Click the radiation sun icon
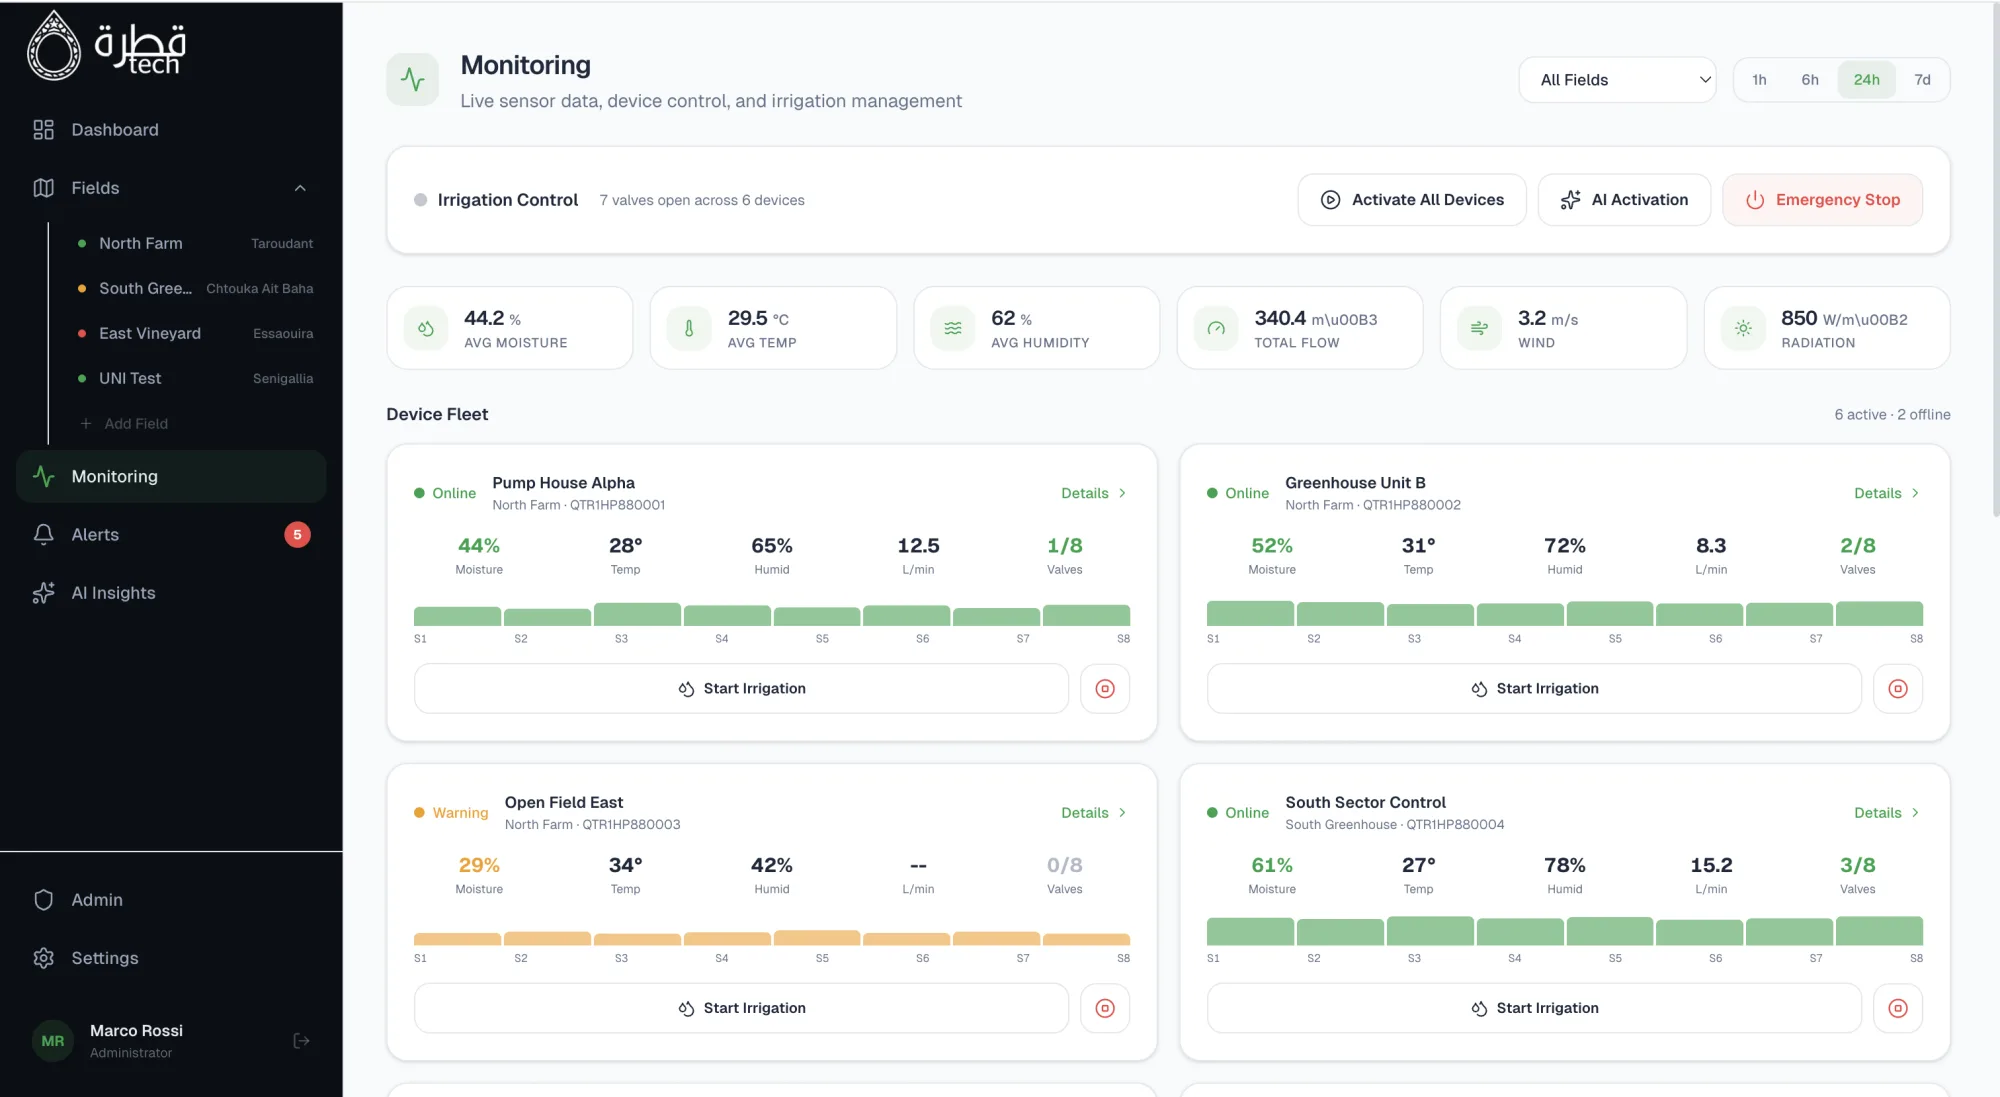Image resolution: width=2000 pixels, height=1097 pixels. (x=1743, y=328)
